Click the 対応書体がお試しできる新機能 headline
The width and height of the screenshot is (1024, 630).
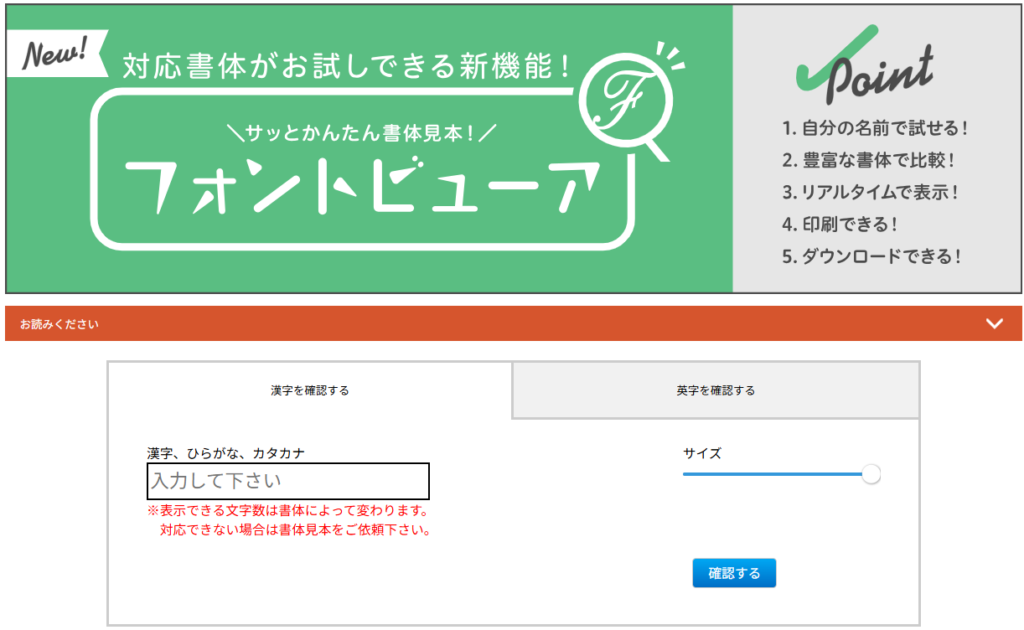(347, 67)
